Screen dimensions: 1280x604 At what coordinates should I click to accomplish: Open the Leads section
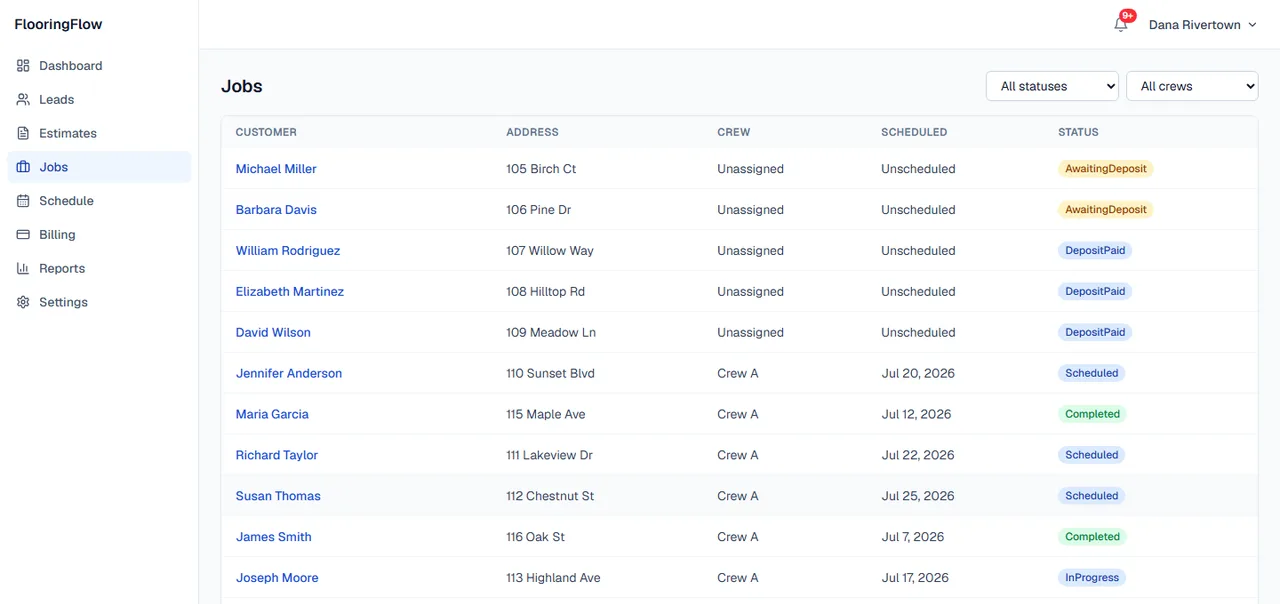pyautogui.click(x=99, y=100)
